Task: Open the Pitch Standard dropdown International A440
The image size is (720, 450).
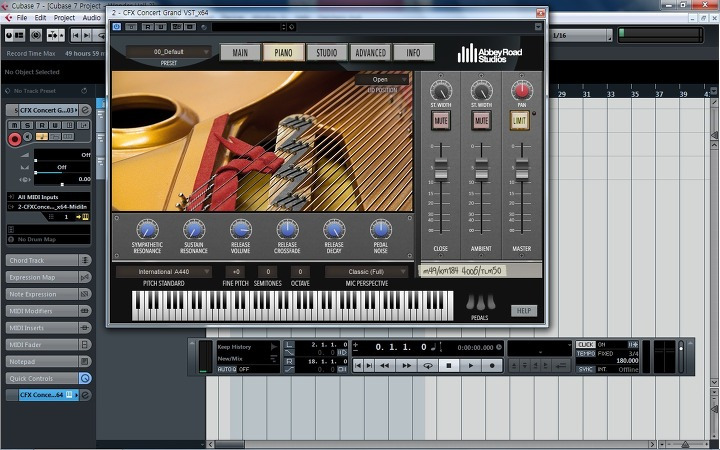Action: tap(163, 271)
